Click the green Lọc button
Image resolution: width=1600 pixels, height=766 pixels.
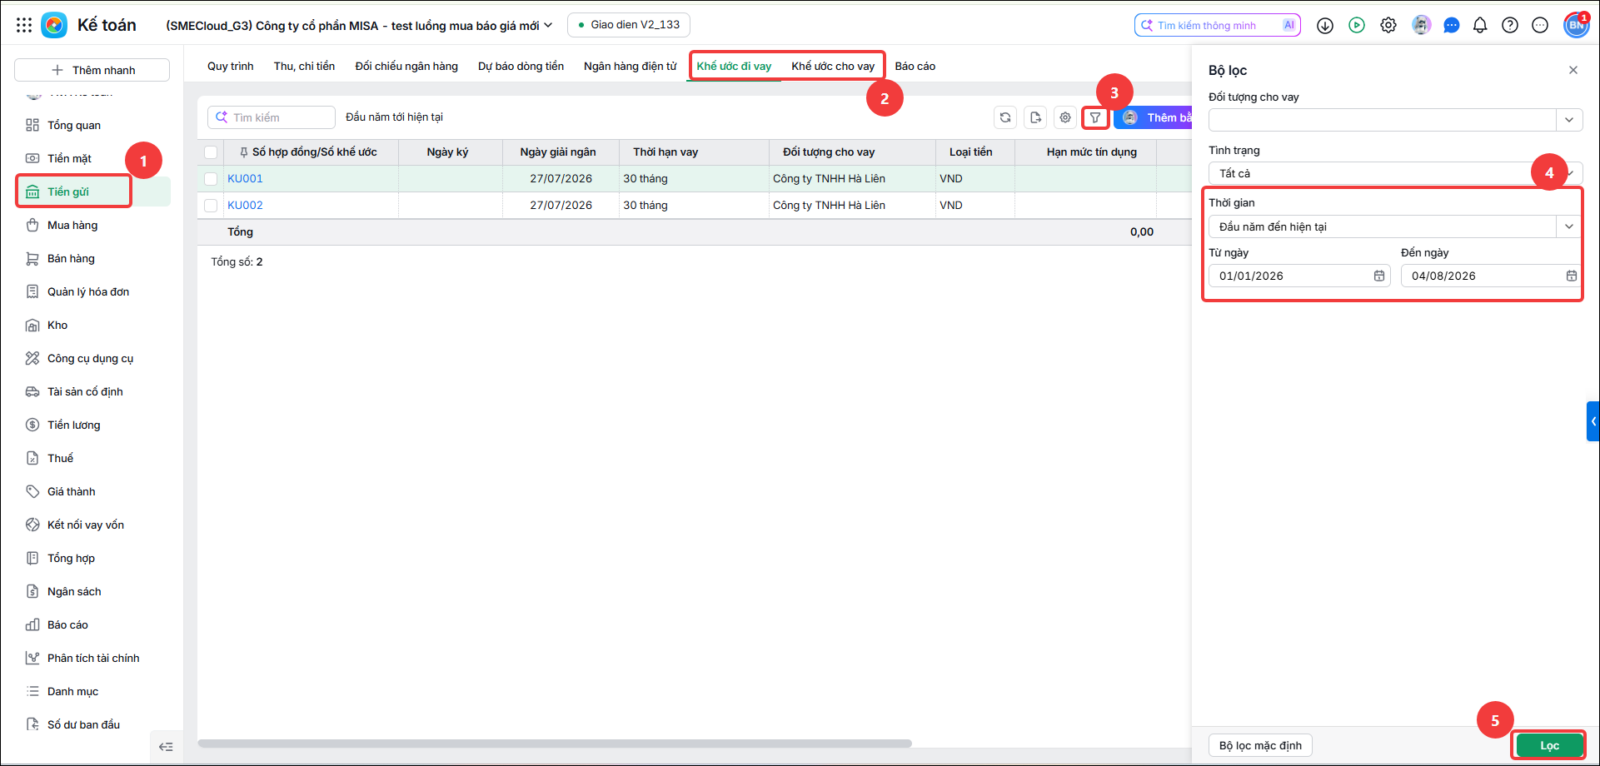(x=1549, y=746)
